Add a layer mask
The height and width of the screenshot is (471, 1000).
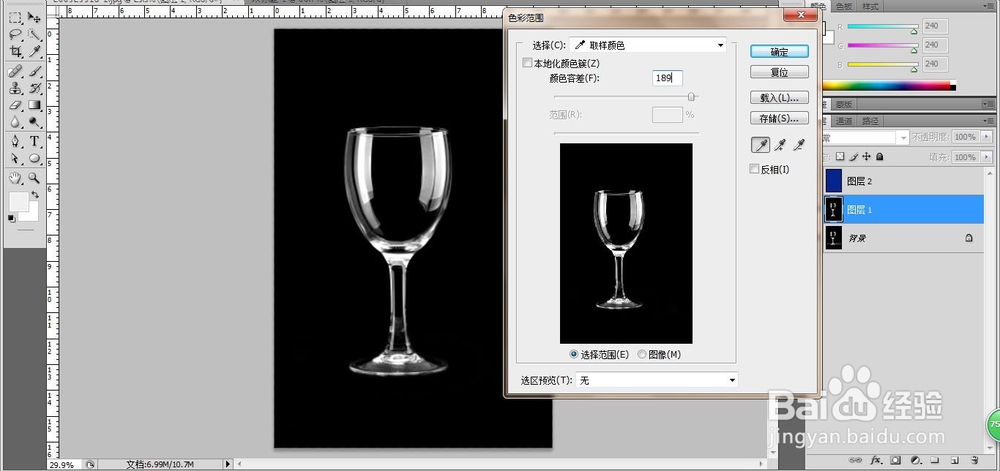pyautogui.click(x=895, y=460)
